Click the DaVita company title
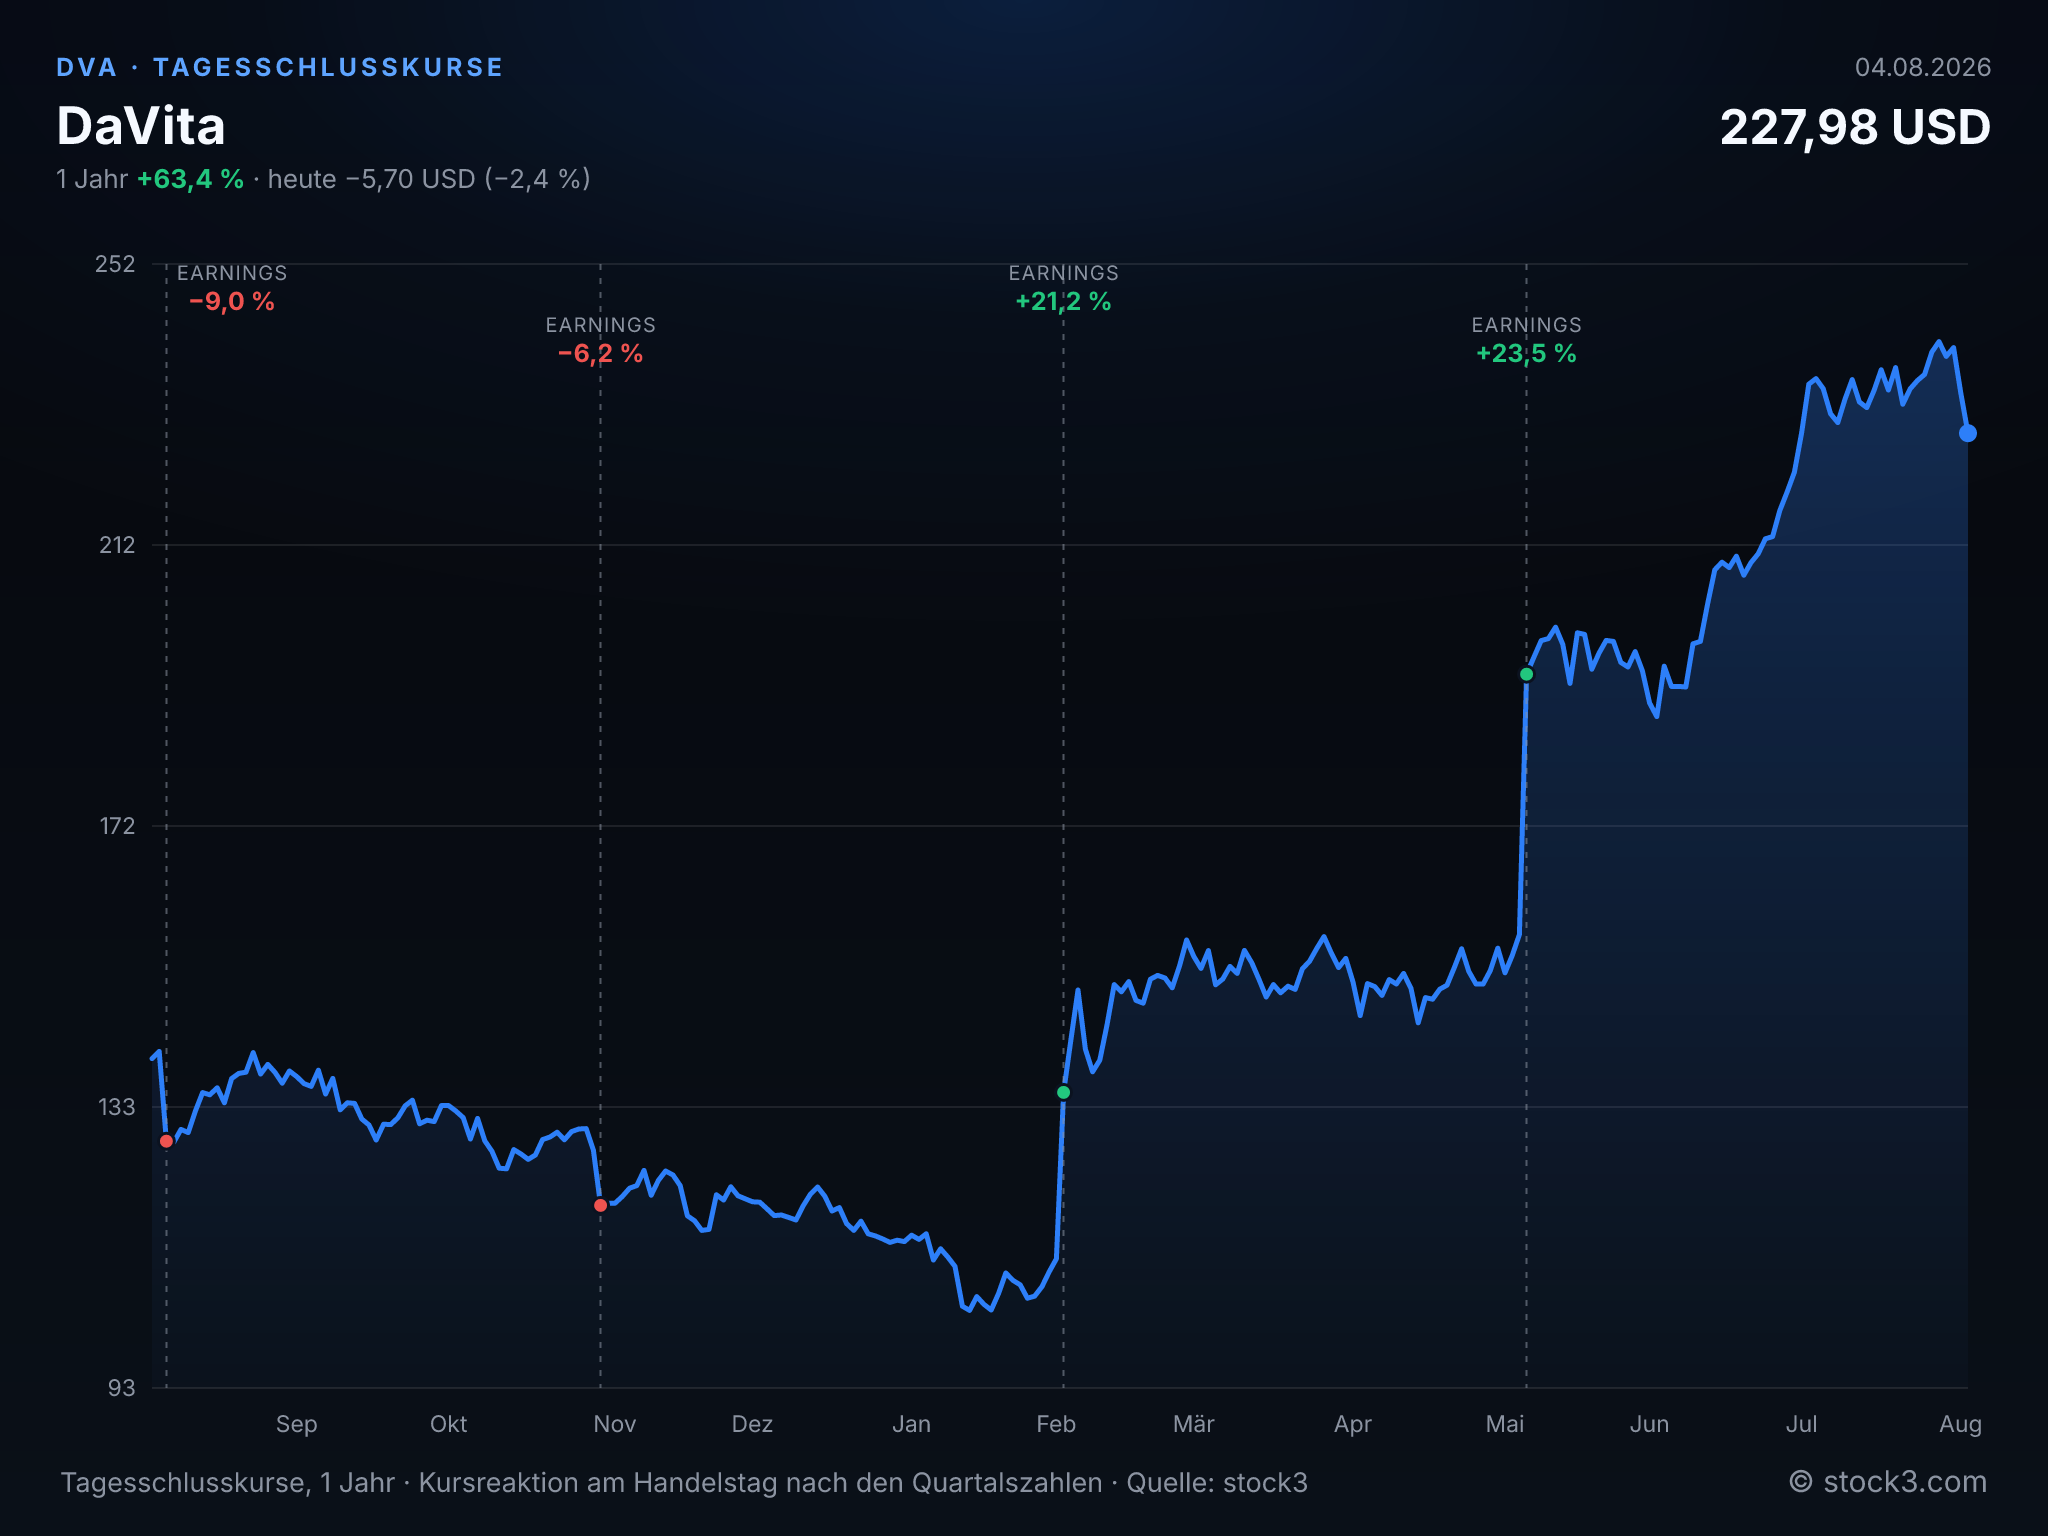The image size is (2048, 1536). click(x=141, y=126)
